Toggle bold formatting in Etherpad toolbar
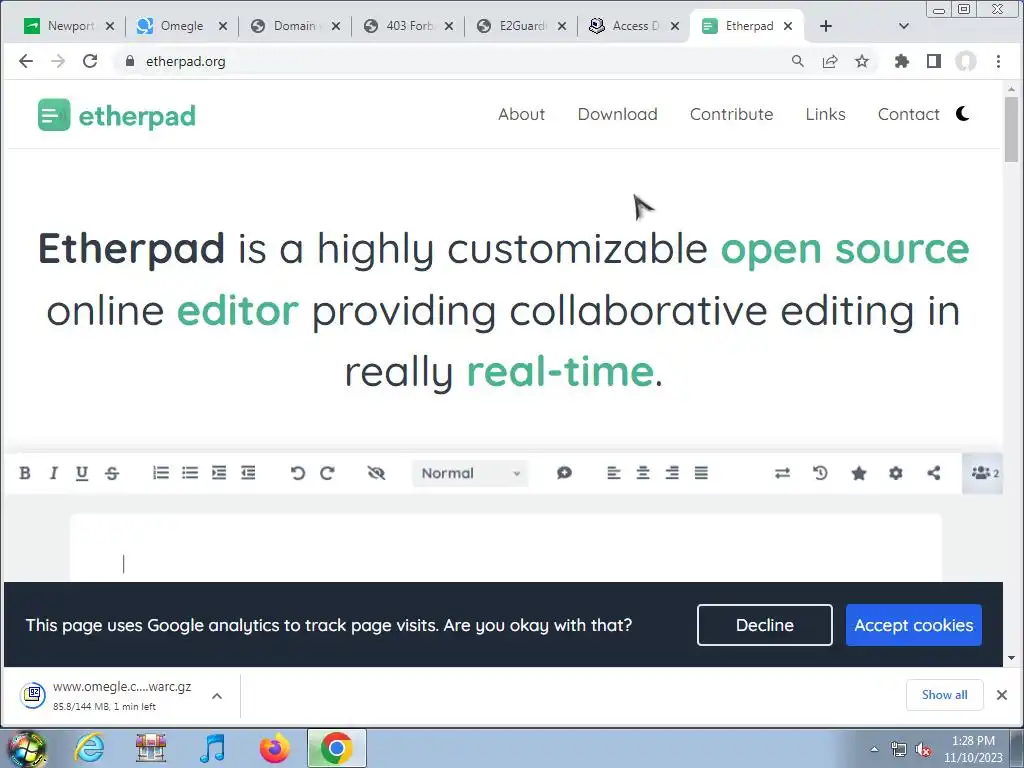Screen dimensions: 1024x768 (x=25, y=473)
